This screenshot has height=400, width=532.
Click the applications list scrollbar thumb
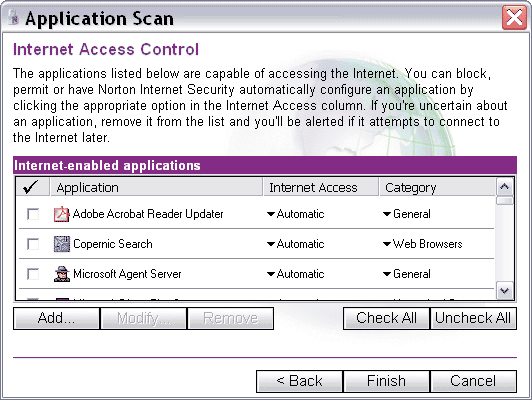(505, 201)
